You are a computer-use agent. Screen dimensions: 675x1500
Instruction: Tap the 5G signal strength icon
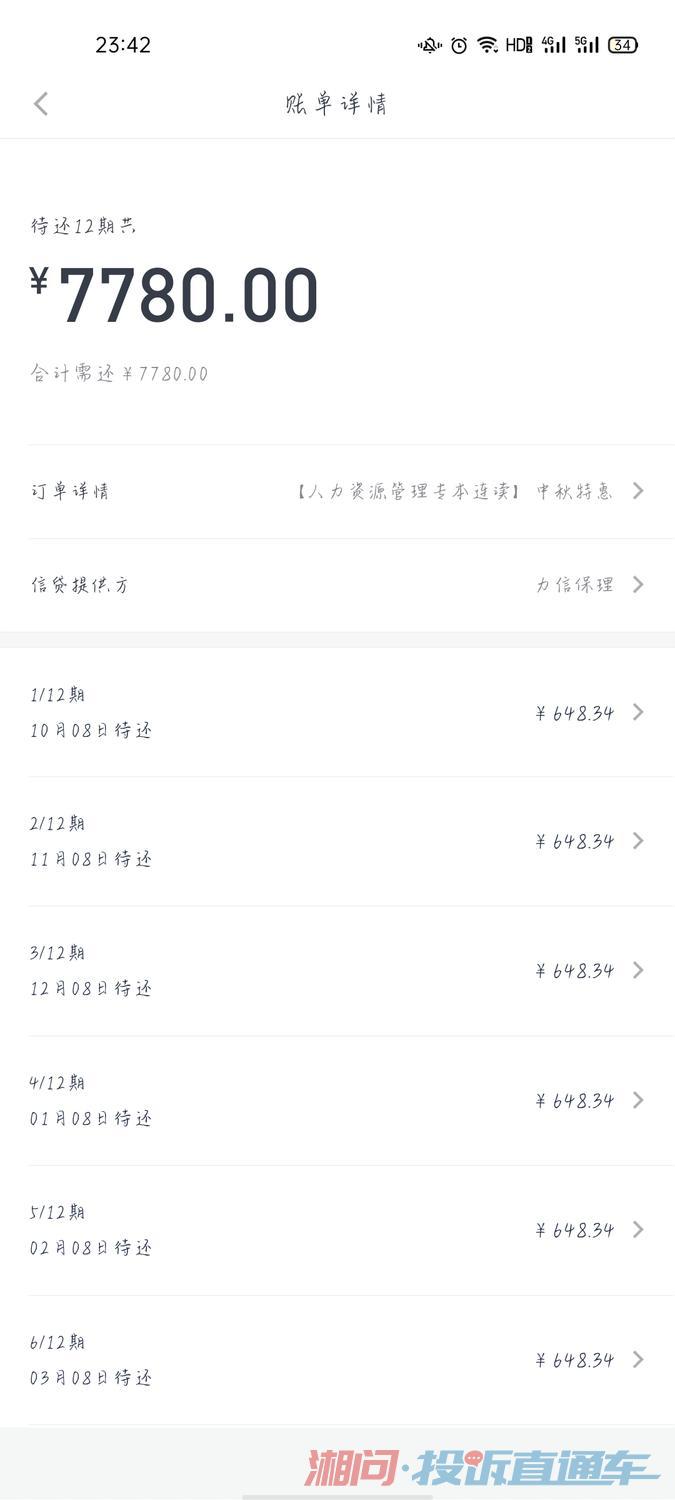587,45
